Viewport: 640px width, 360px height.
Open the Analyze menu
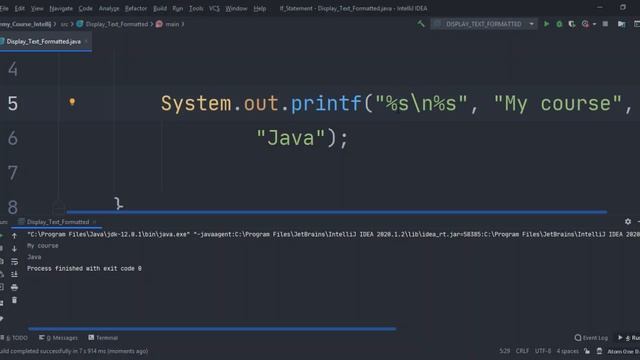click(x=109, y=8)
